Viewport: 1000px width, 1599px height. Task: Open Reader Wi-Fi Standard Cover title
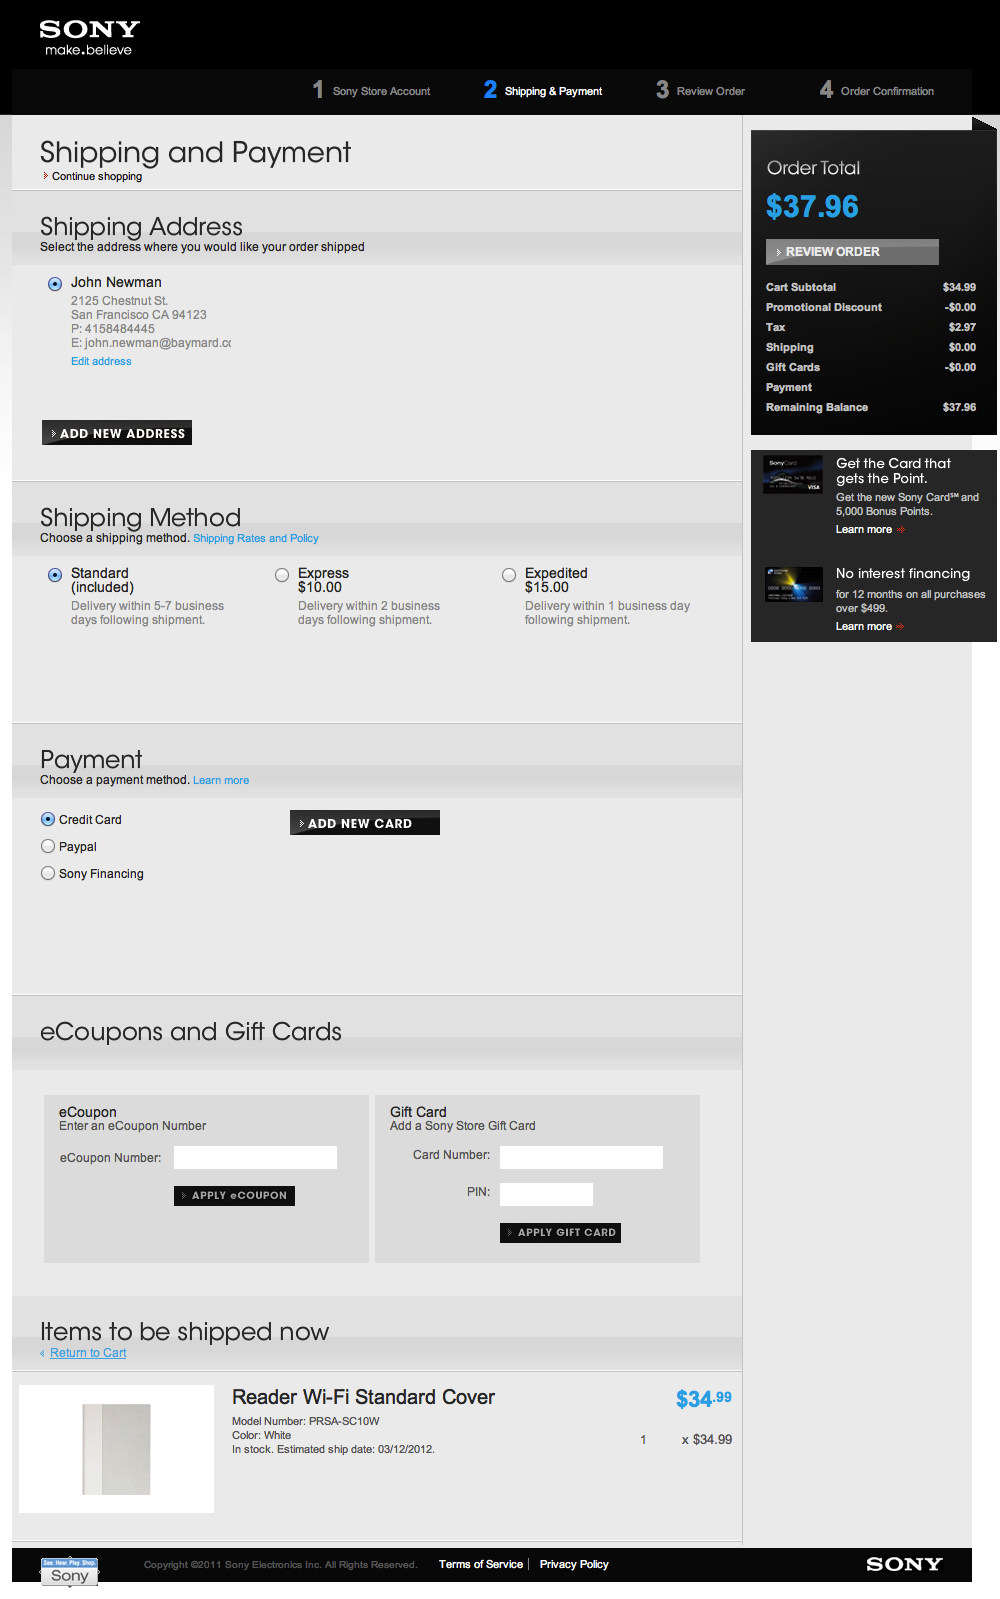tap(363, 1397)
